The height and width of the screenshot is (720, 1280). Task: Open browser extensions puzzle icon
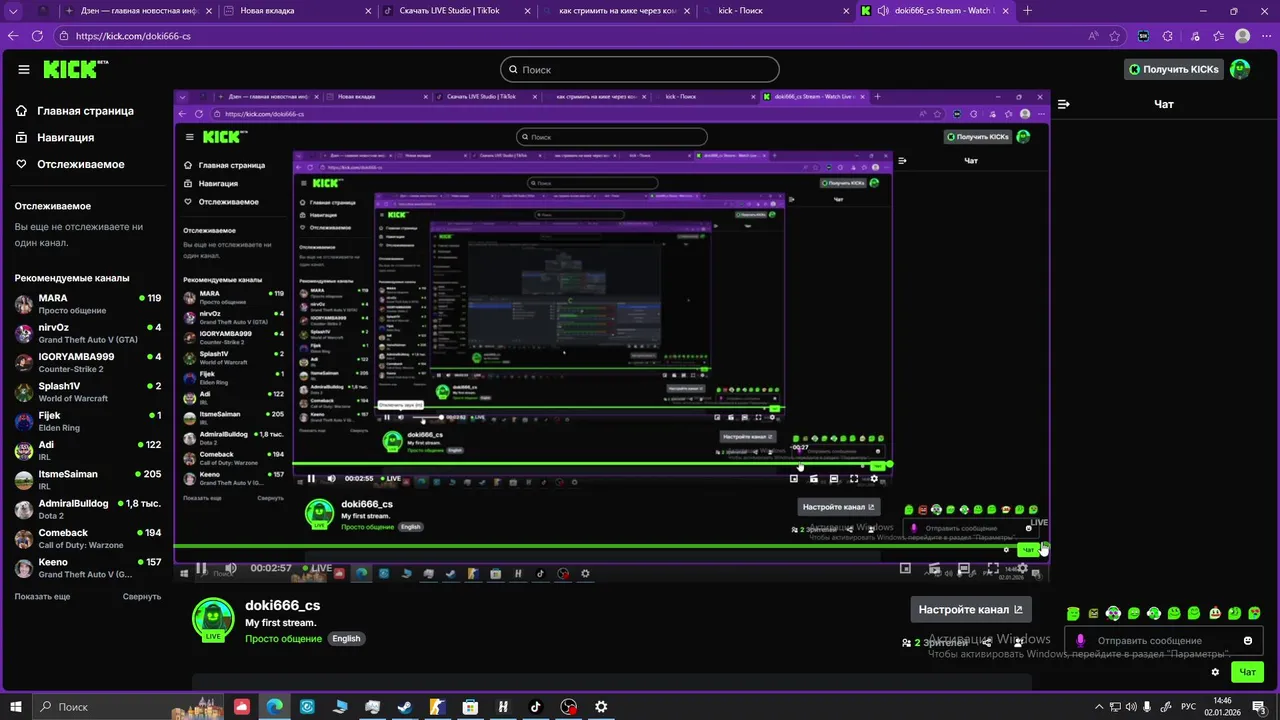point(1167,35)
